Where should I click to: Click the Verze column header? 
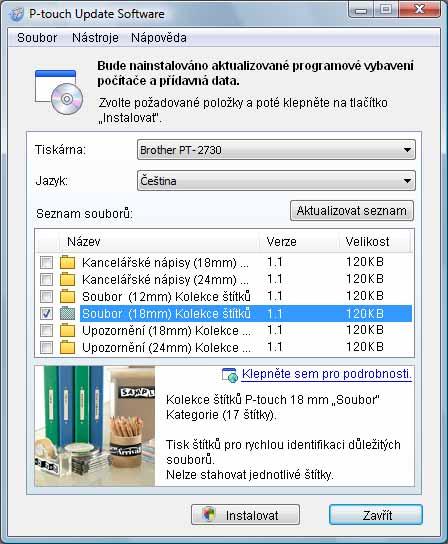point(299,241)
